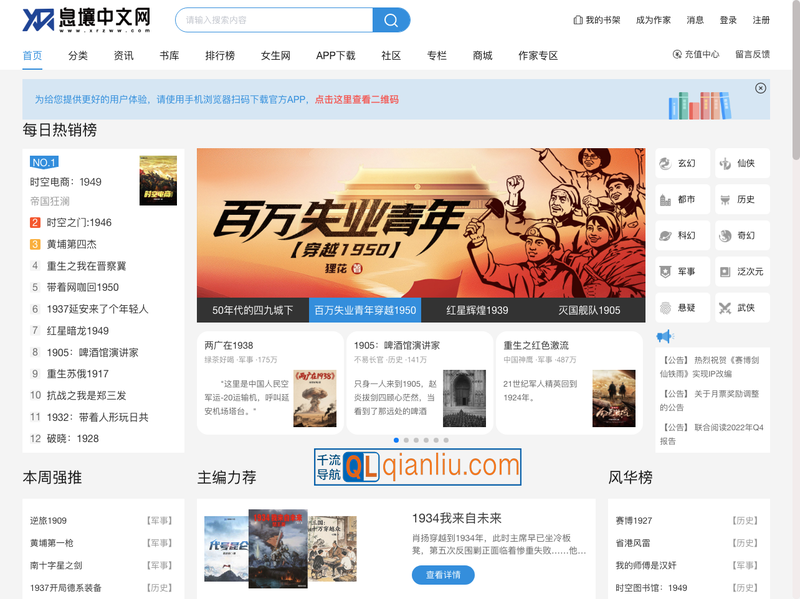The width and height of the screenshot is (800, 599).
Task: Click the 都市 city-building genre icon
Action: tap(665, 199)
